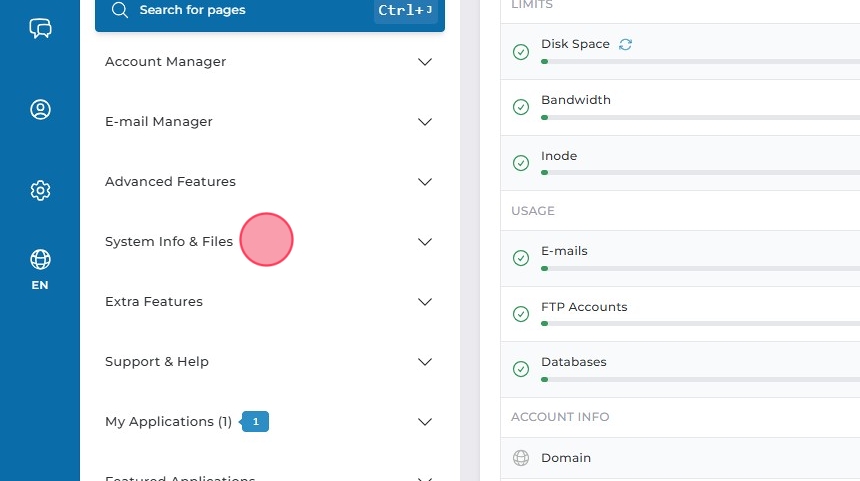Click the Databases usage row
The width and height of the screenshot is (860, 481).
pyautogui.click(x=680, y=368)
